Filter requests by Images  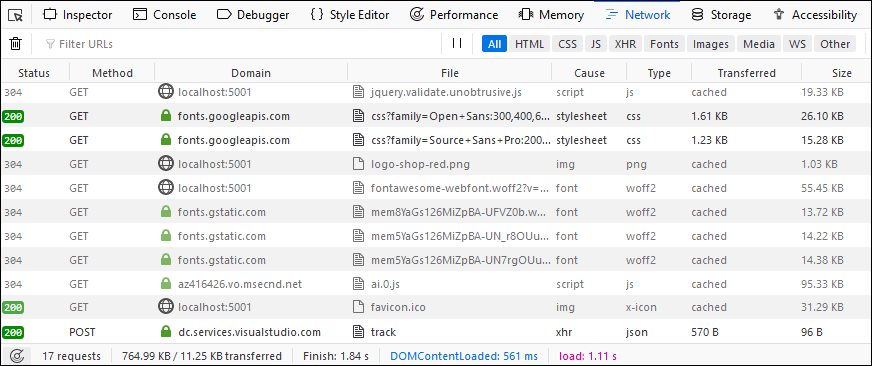[711, 44]
